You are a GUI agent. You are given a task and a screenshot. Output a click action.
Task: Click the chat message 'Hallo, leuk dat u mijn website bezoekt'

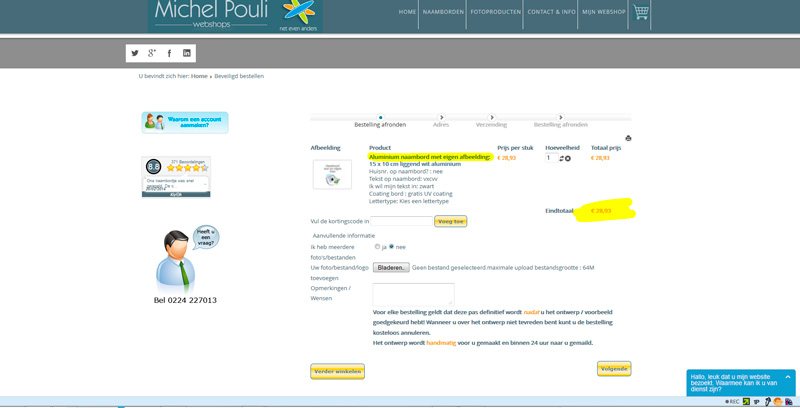tap(734, 383)
